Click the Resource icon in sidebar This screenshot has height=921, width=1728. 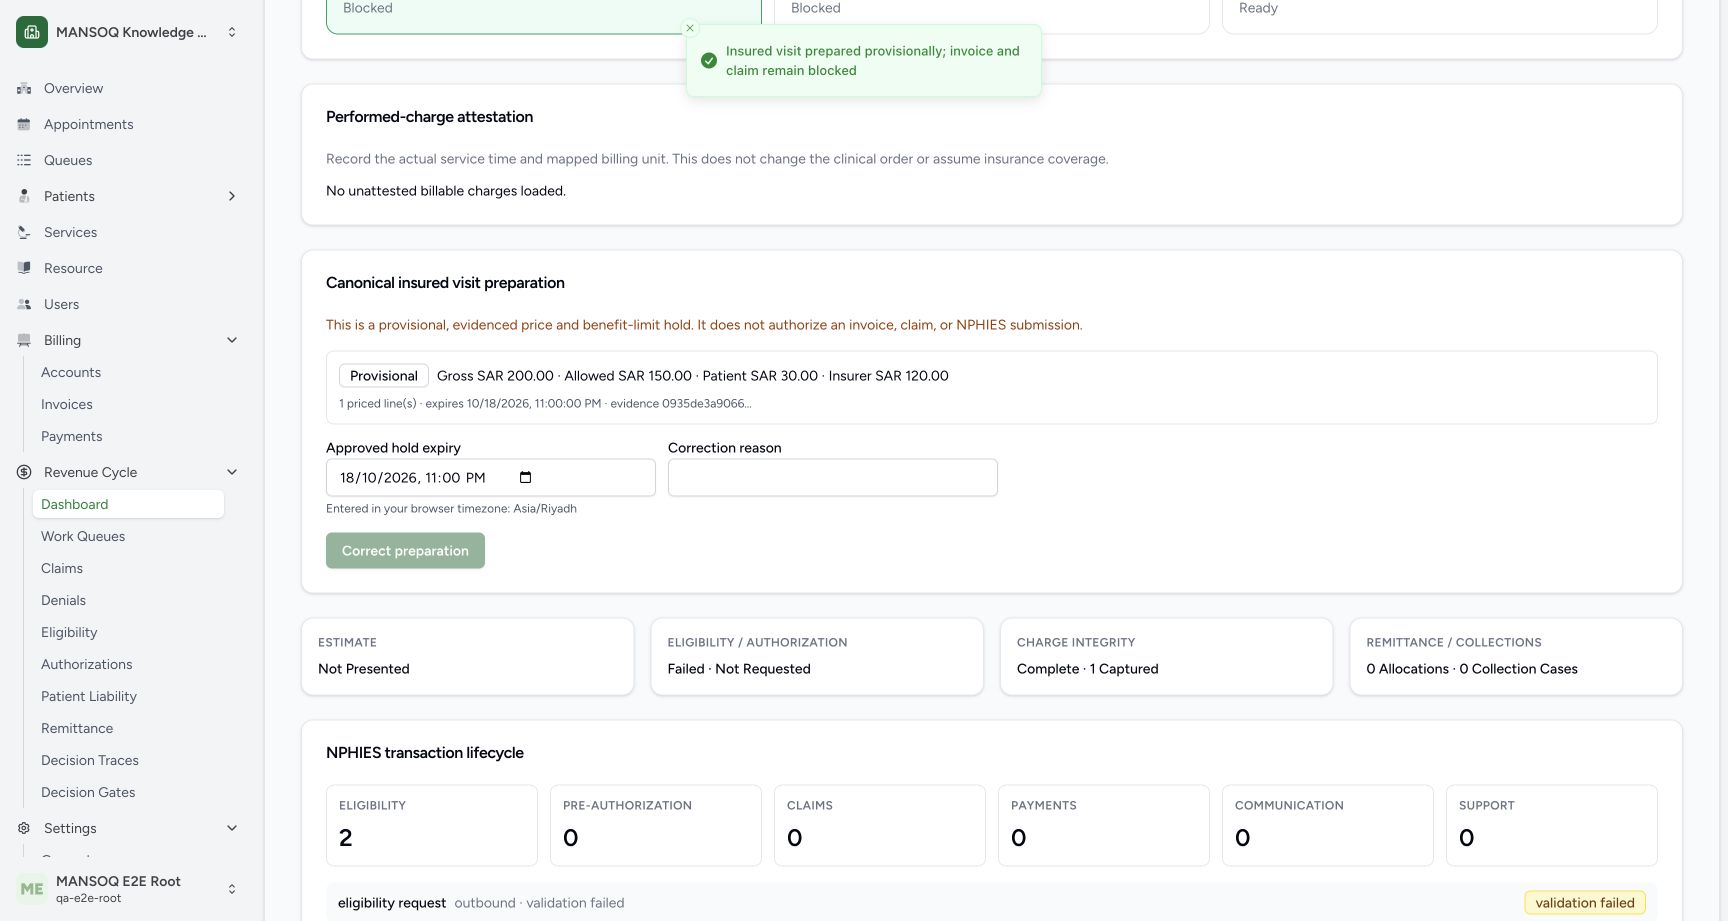tap(24, 268)
